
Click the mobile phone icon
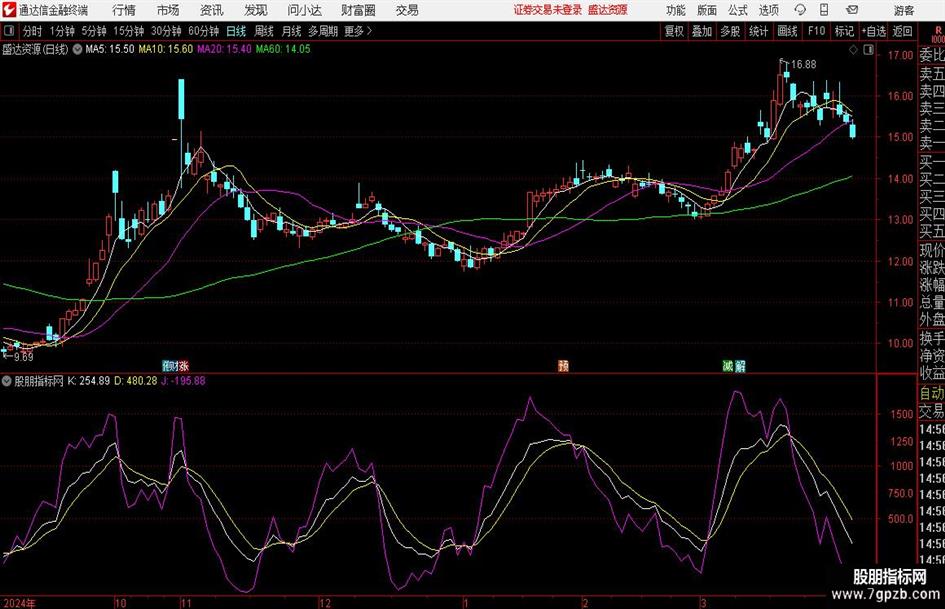[824, 10]
